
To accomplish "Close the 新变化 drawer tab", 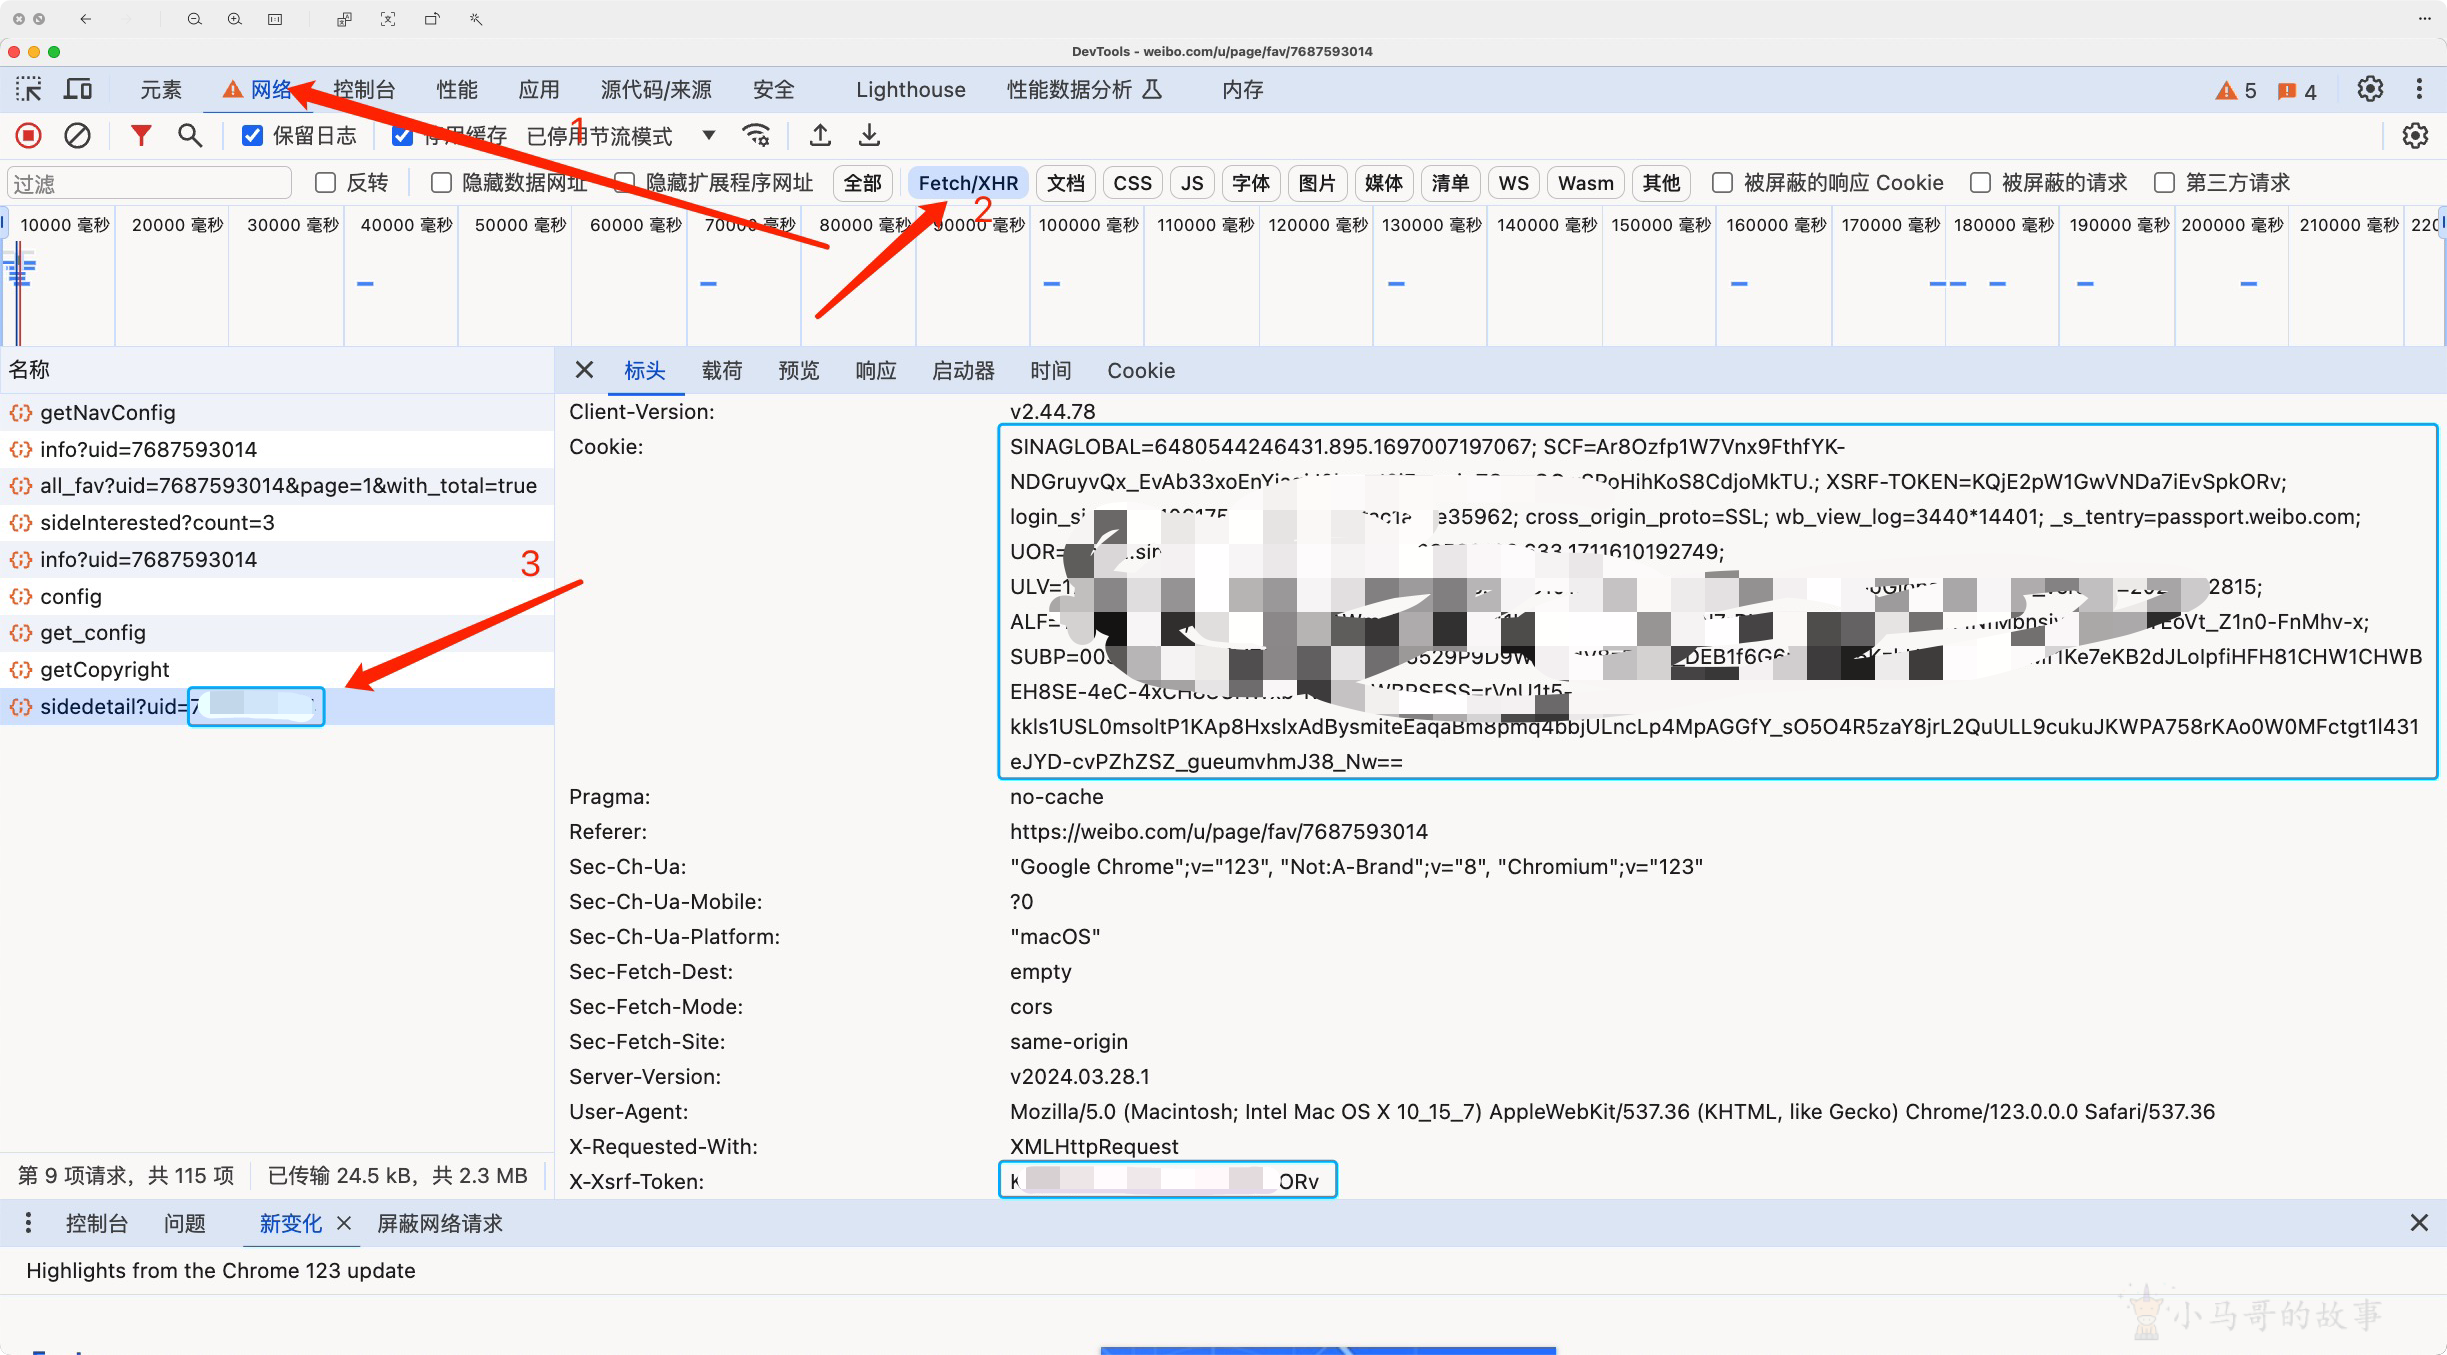I will [x=344, y=1223].
